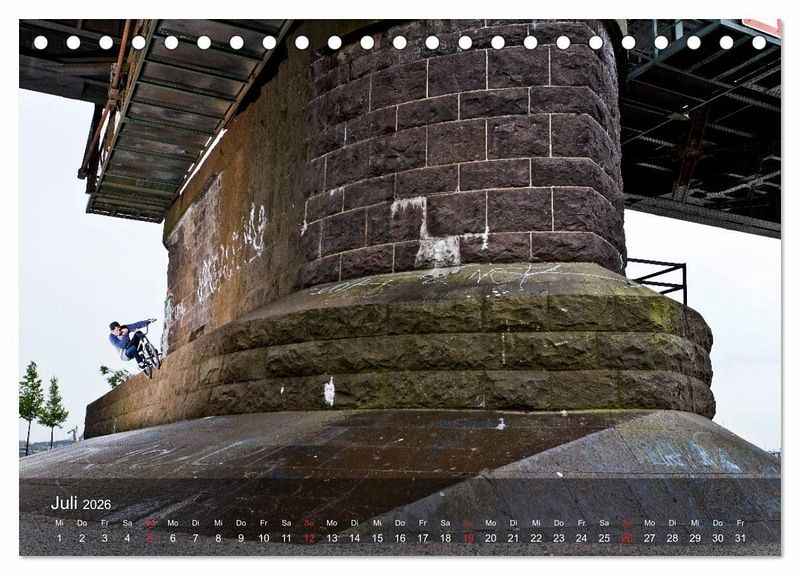The height and width of the screenshot is (575, 800).
Task: Select date 24 in the calendar strip
Action: 581,538
